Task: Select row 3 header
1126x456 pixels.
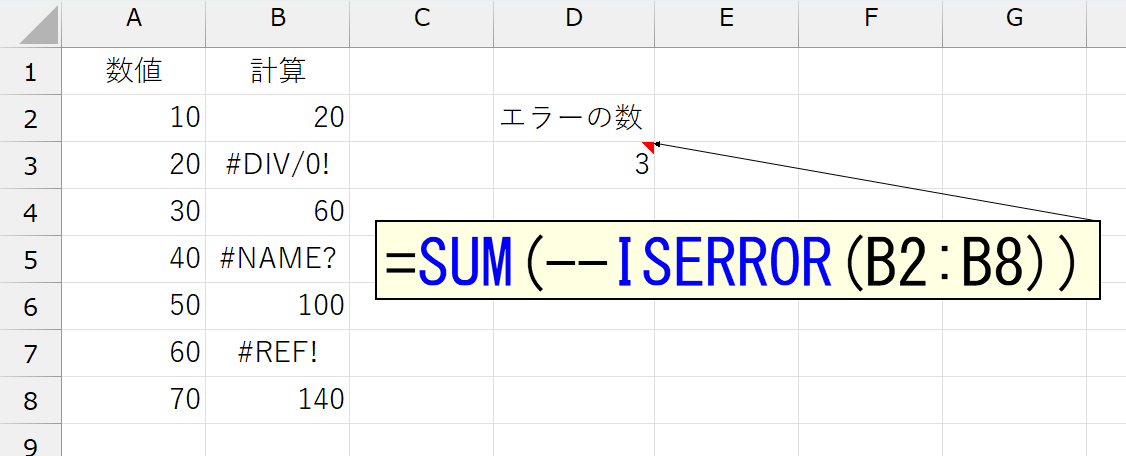Action: tap(30, 165)
